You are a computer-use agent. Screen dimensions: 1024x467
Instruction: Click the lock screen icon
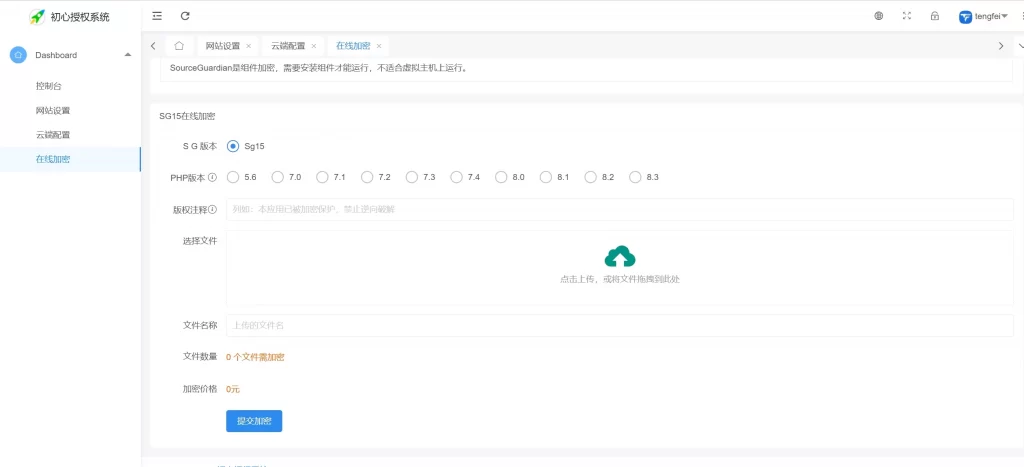[935, 16]
